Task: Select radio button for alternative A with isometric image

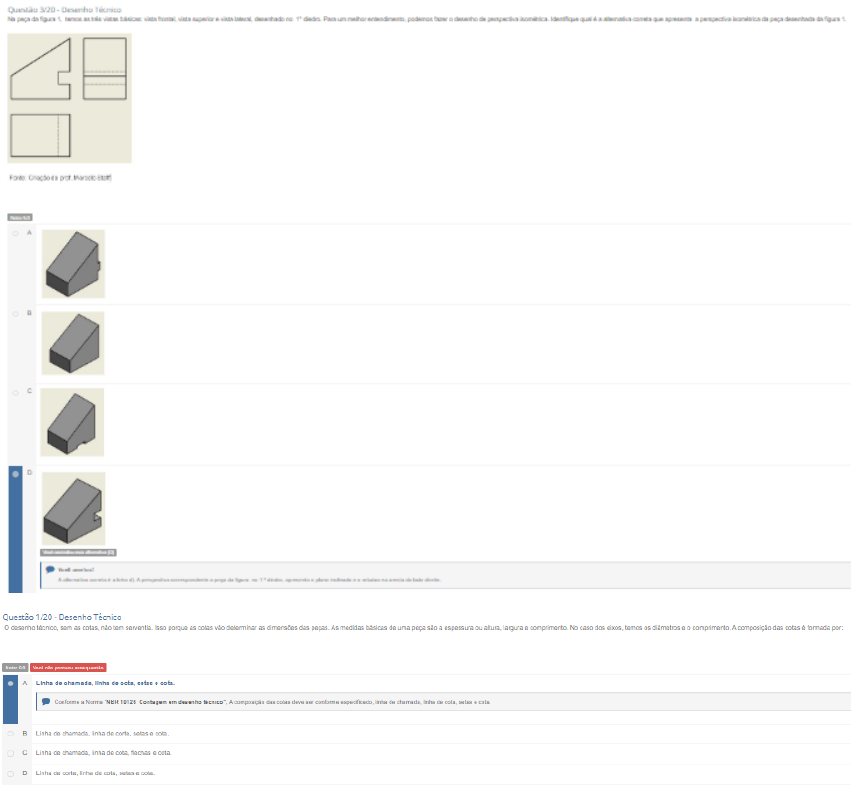Action: (15, 233)
